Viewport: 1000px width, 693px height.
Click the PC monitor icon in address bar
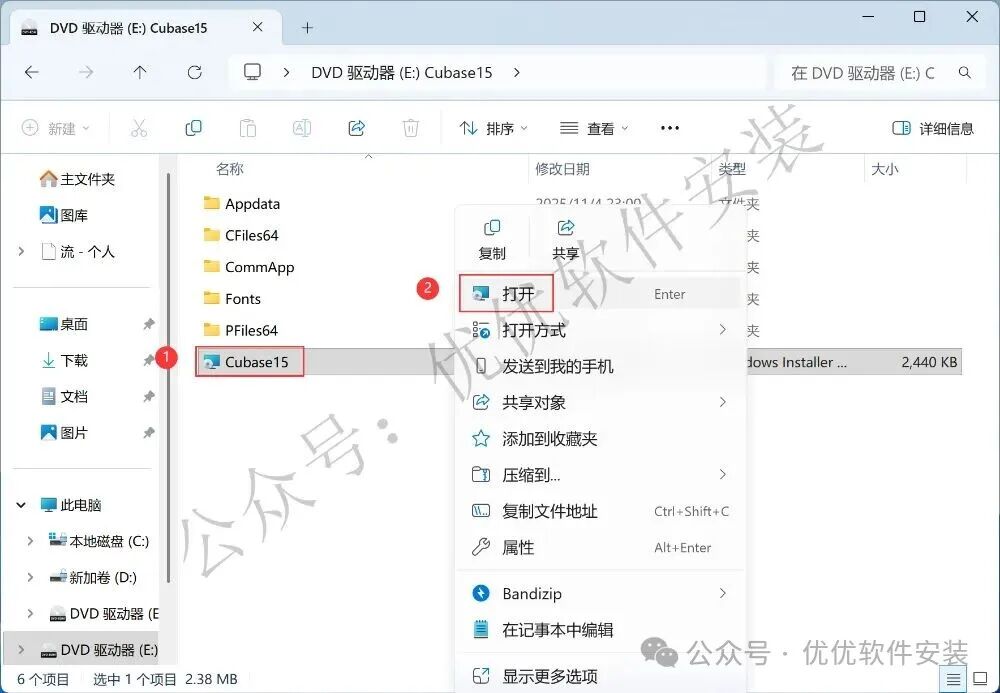pyautogui.click(x=253, y=72)
